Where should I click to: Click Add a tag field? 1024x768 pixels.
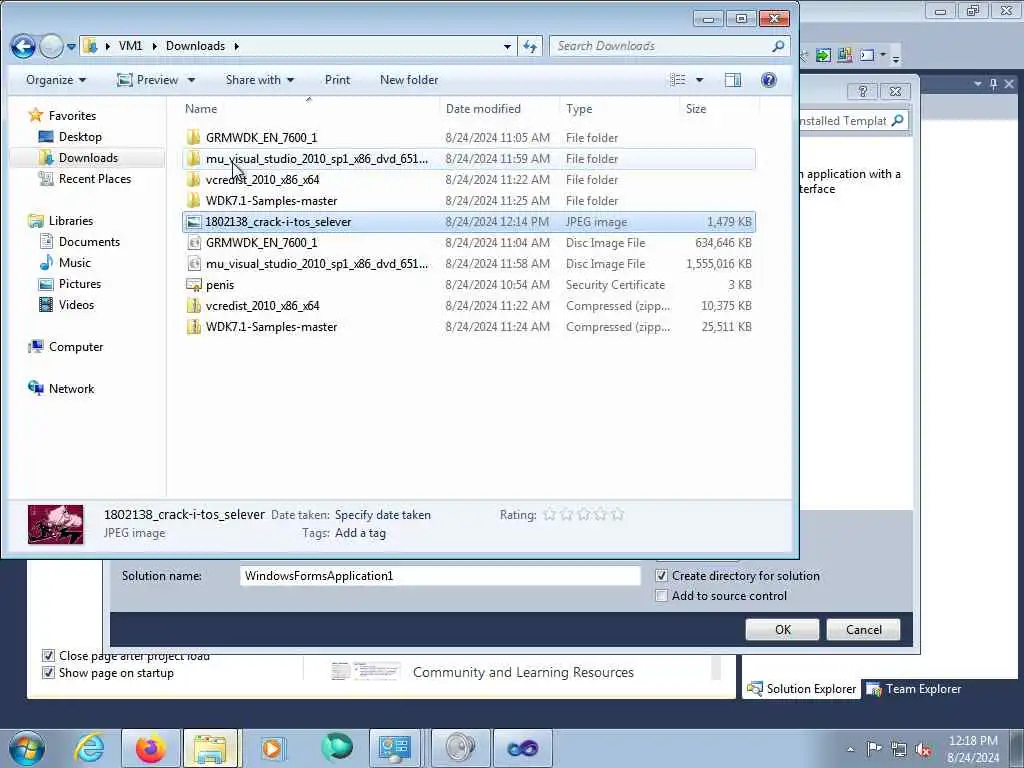click(x=360, y=533)
